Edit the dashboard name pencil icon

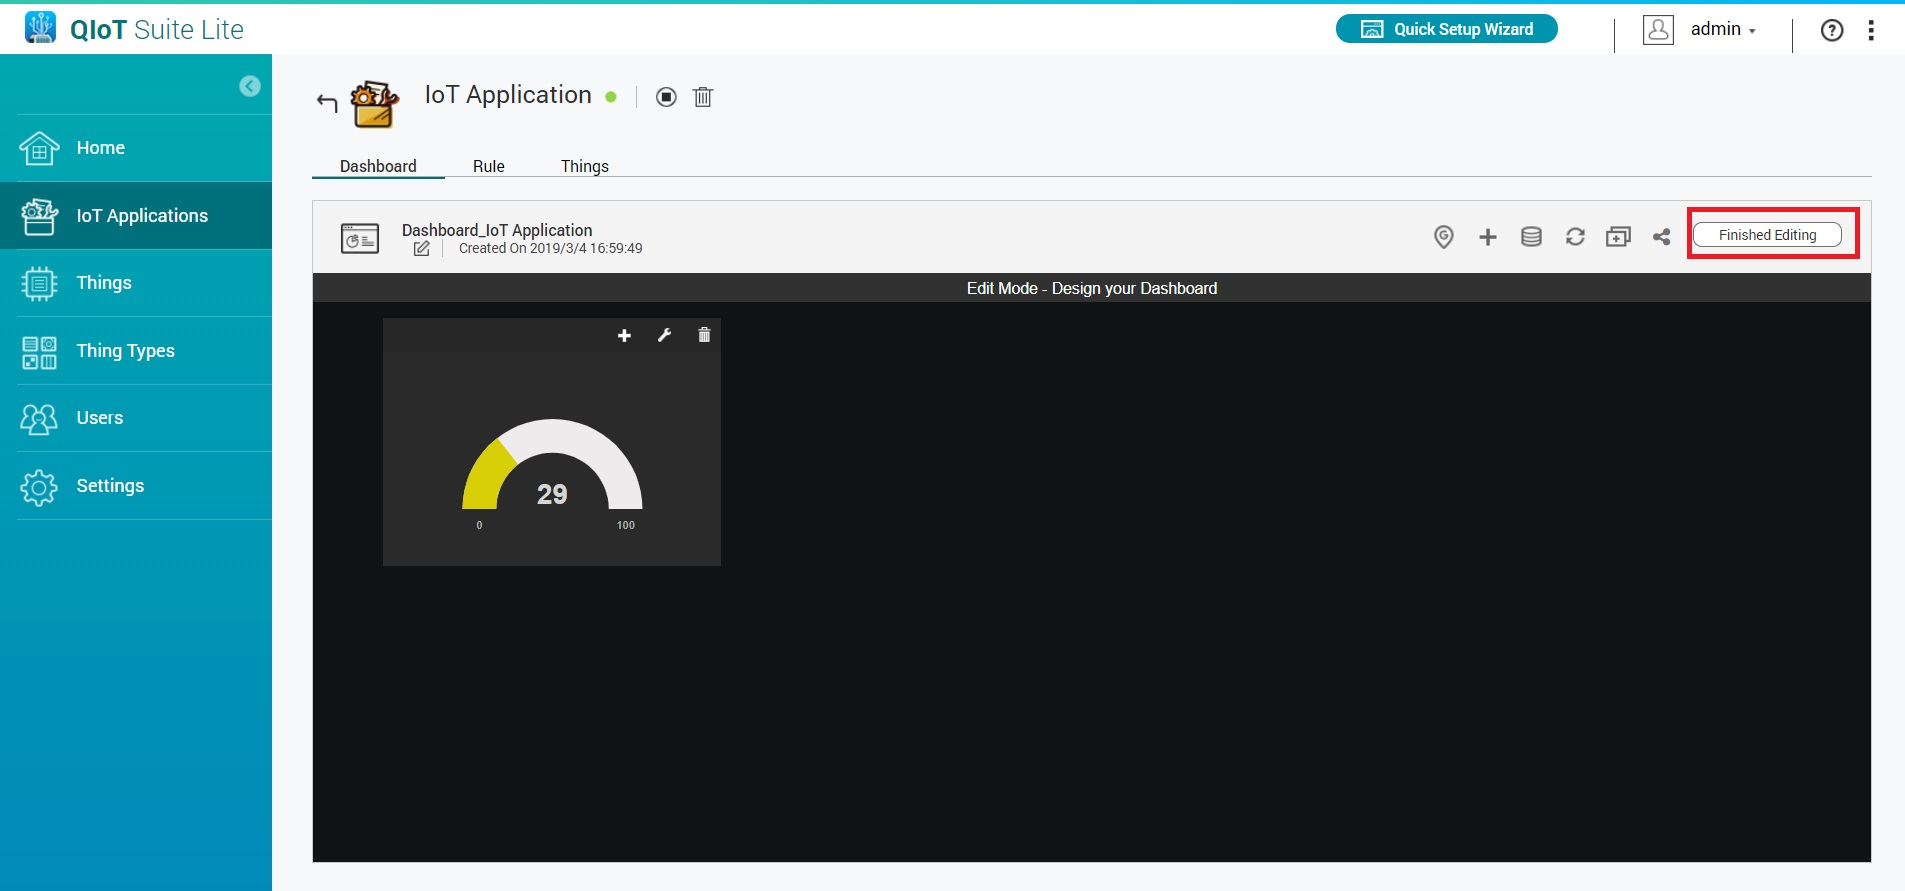click(422, 249)
